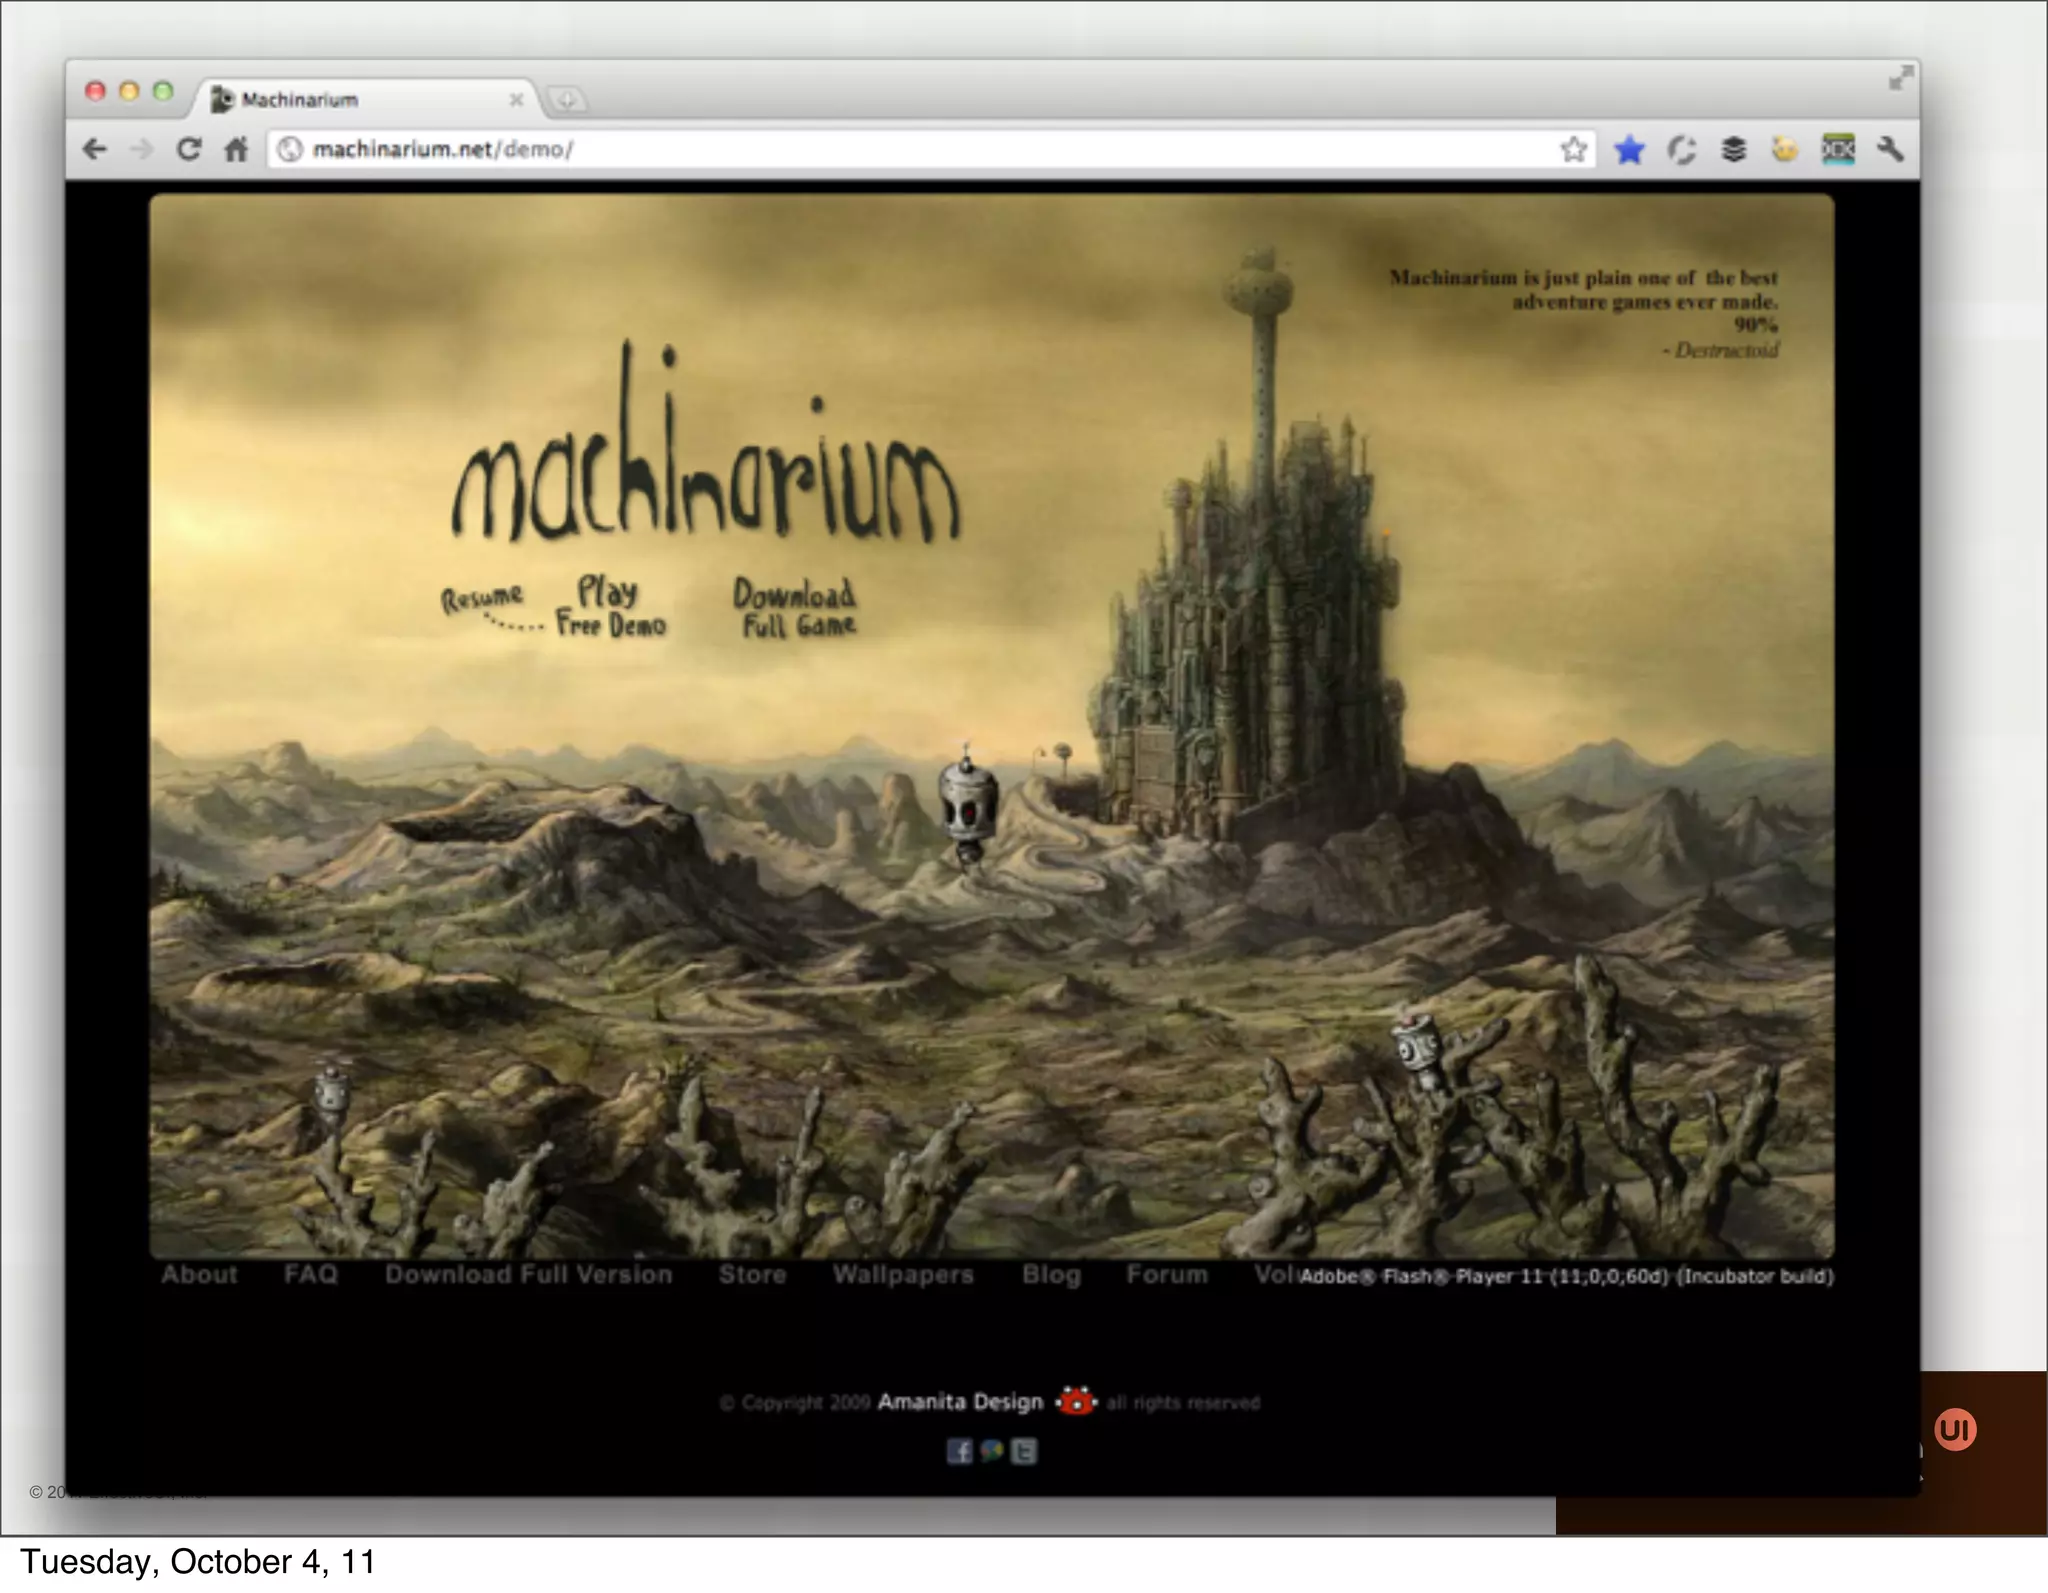This screenshot has height=1593, width=2048.
Task: Click Download Full Game
Action: coord(796,608)
